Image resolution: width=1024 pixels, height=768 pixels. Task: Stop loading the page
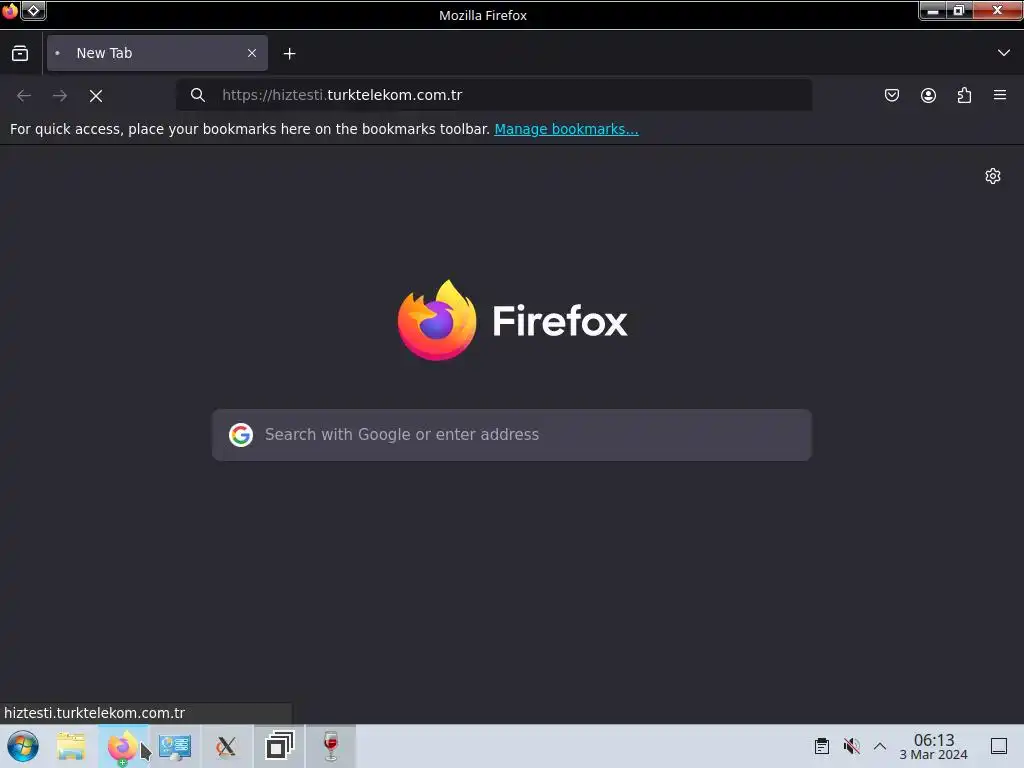tap(96, 96)
